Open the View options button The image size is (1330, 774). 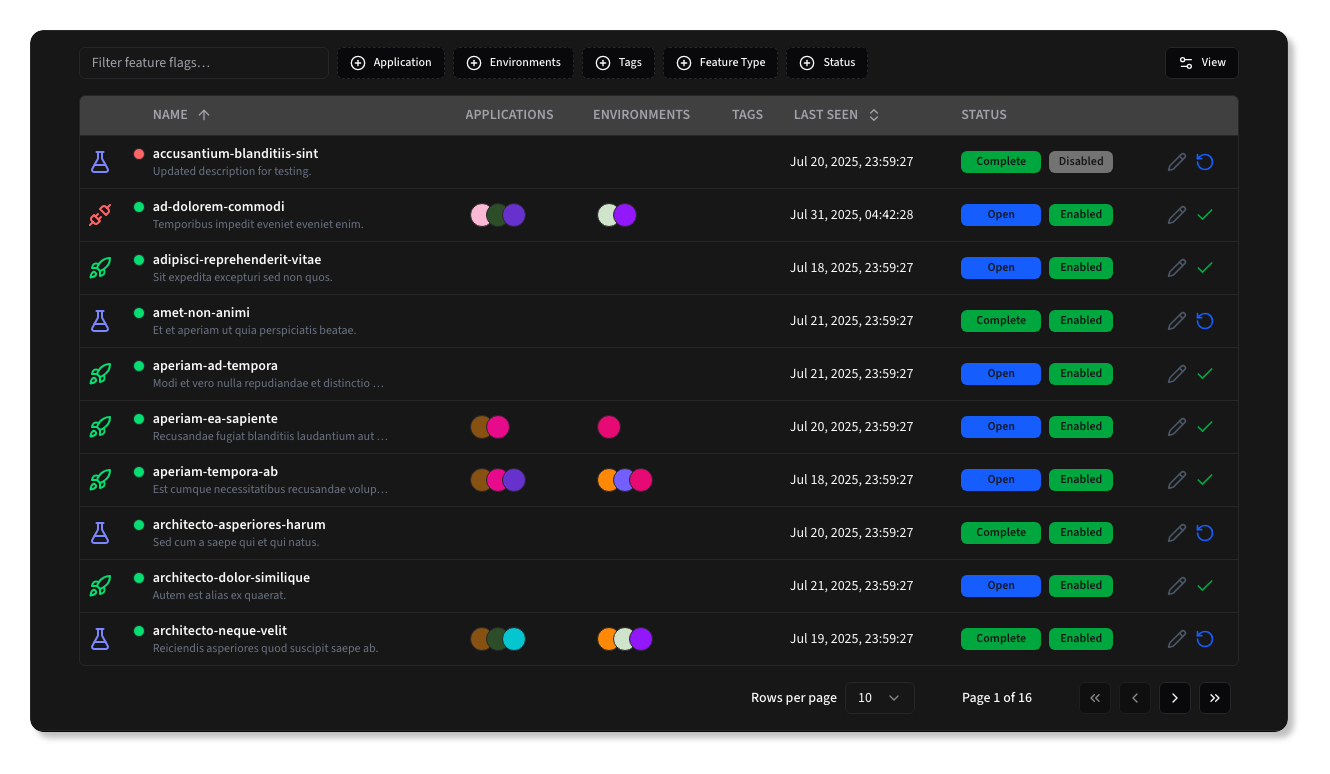point(1201,63)
